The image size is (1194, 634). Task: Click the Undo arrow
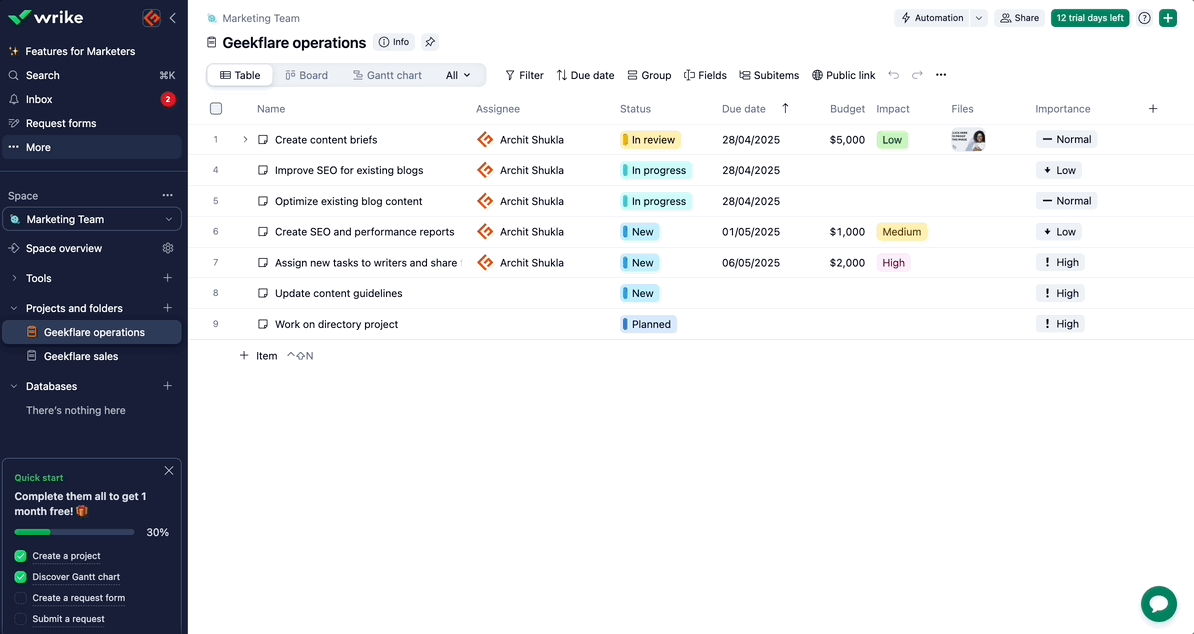click(x=893, y=75)
